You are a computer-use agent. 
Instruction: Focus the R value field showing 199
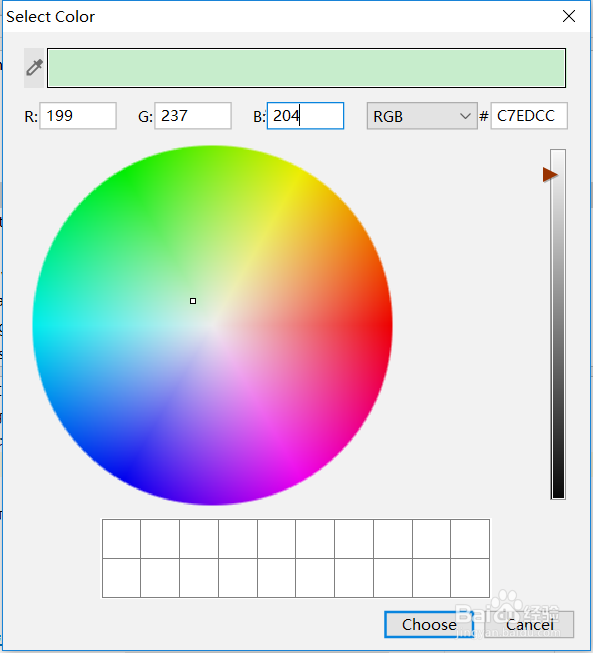coord(78,116)
